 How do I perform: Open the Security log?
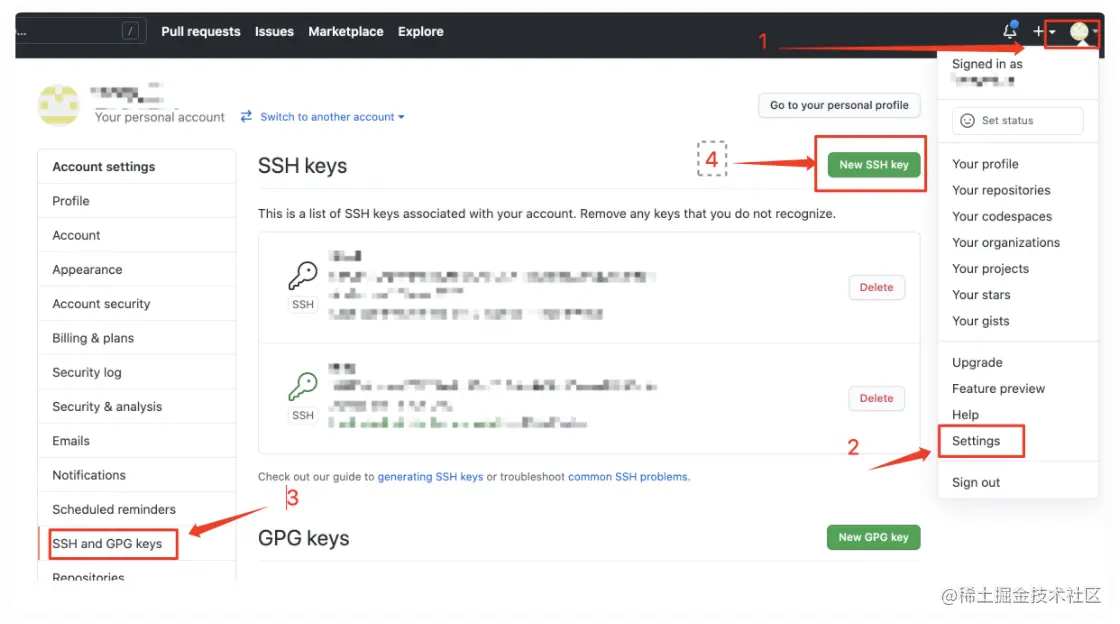[x=136, y=372]
